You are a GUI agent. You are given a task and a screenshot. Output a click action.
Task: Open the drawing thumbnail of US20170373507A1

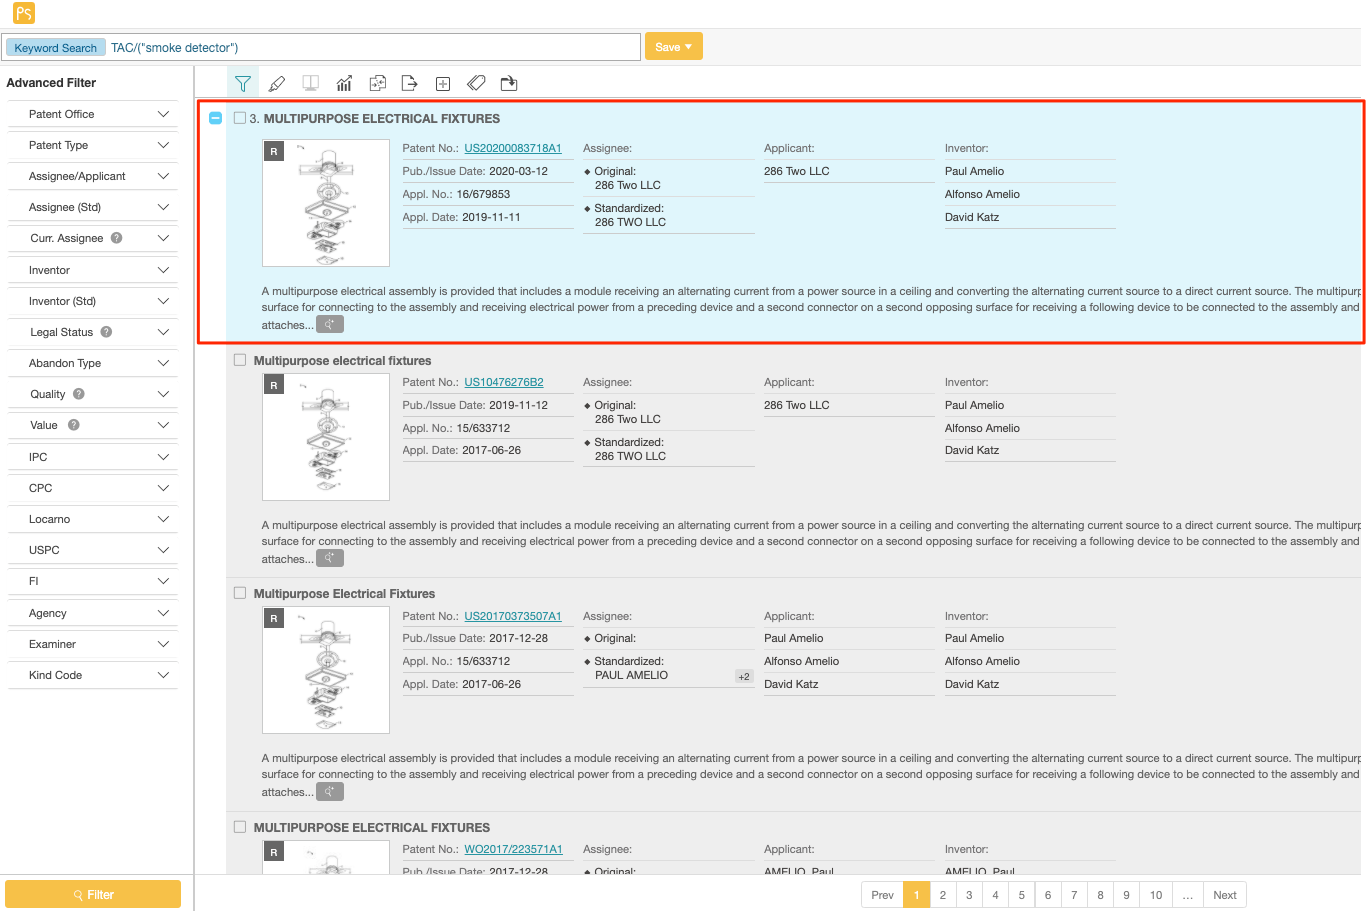click(326, 670)
